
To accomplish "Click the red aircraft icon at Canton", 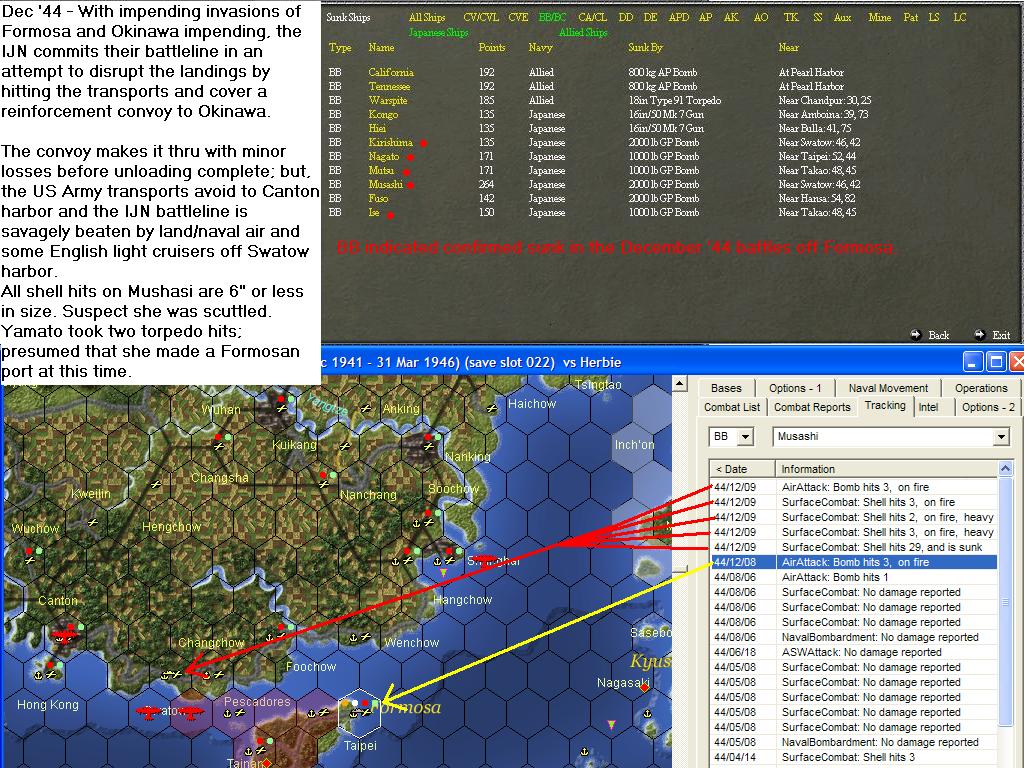I will pos(63,634).
